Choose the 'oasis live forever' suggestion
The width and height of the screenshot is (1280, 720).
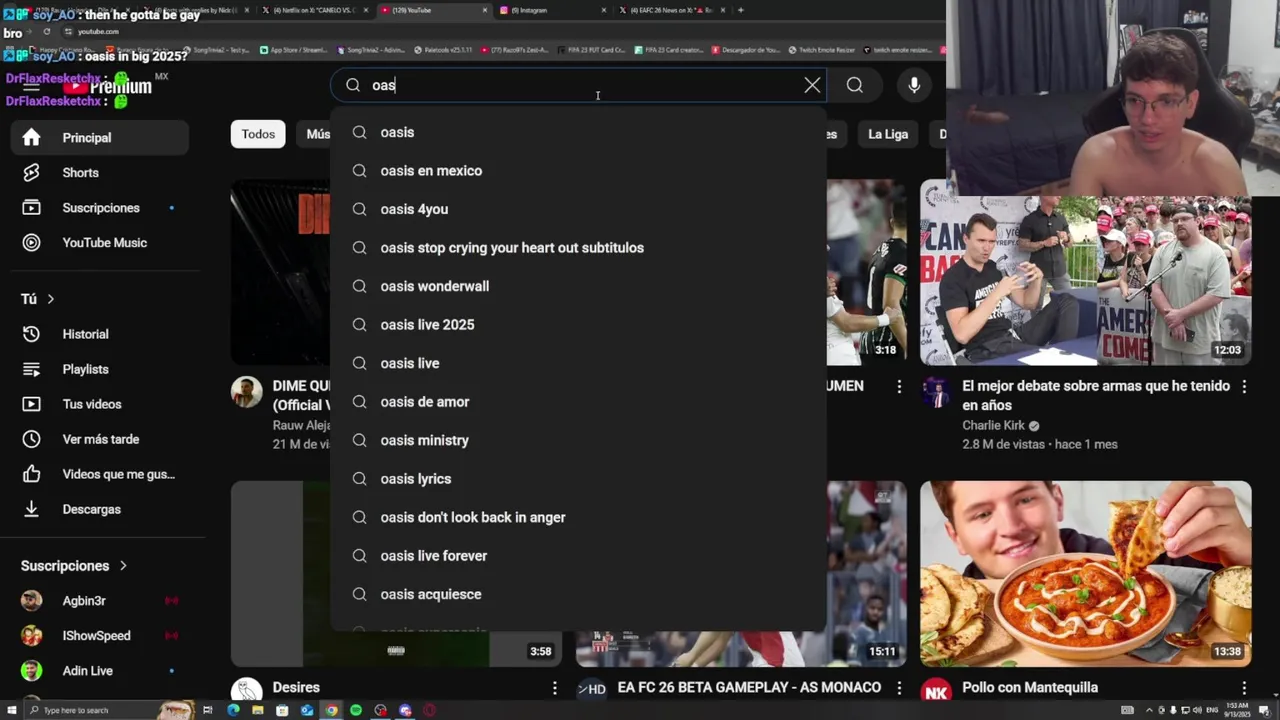[x=579, y=556]
